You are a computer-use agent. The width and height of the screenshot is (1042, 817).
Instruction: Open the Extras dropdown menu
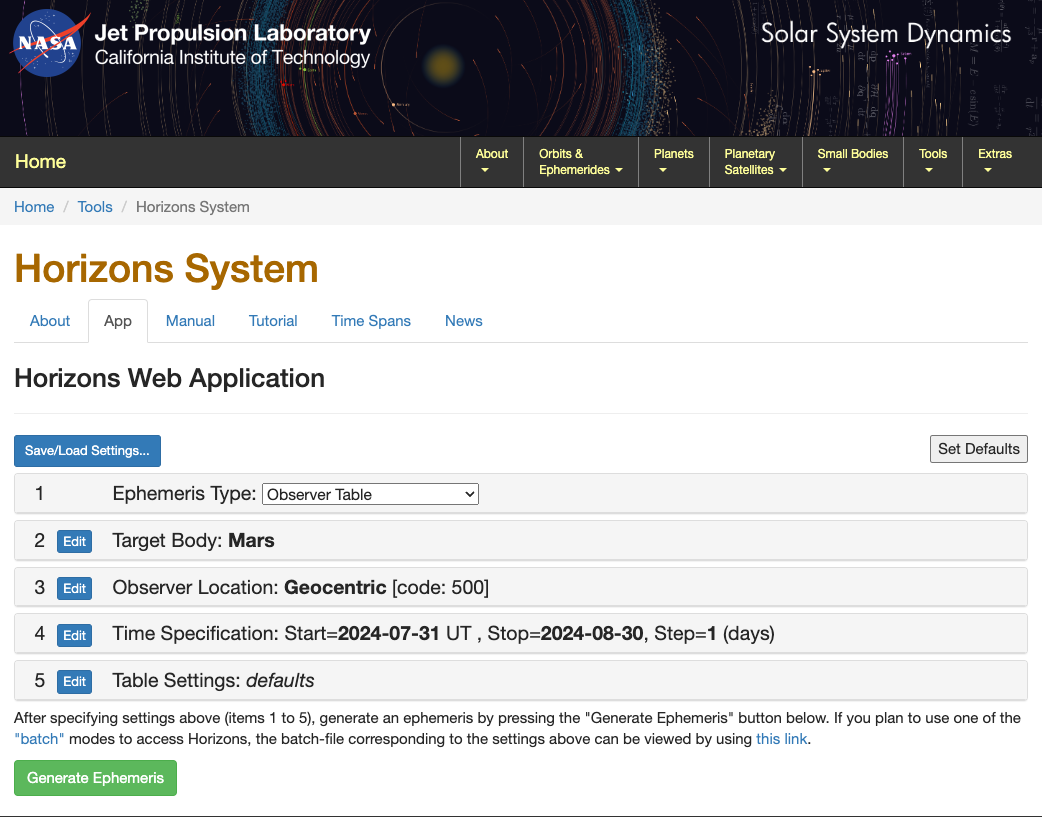[995, 162]
